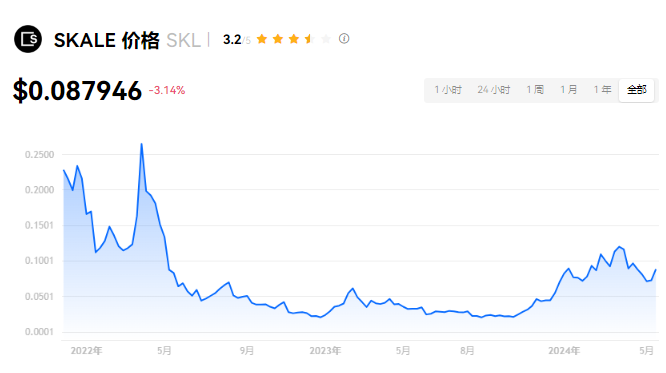This screenshot has height=373, width=666.
Task: Click the 3.2 rating score
Action: pos(232,40)
